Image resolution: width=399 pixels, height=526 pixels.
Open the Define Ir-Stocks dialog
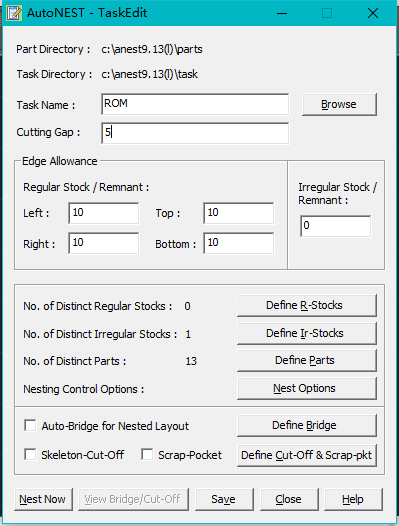click(306, 333)
